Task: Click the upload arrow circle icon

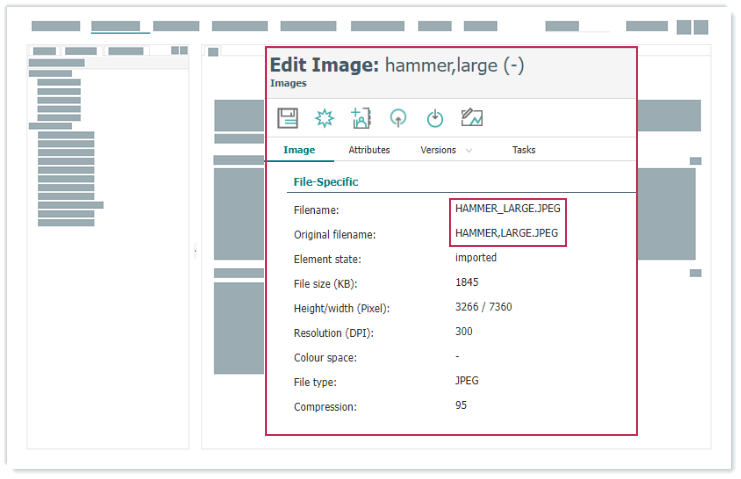Action: (398, 118)
